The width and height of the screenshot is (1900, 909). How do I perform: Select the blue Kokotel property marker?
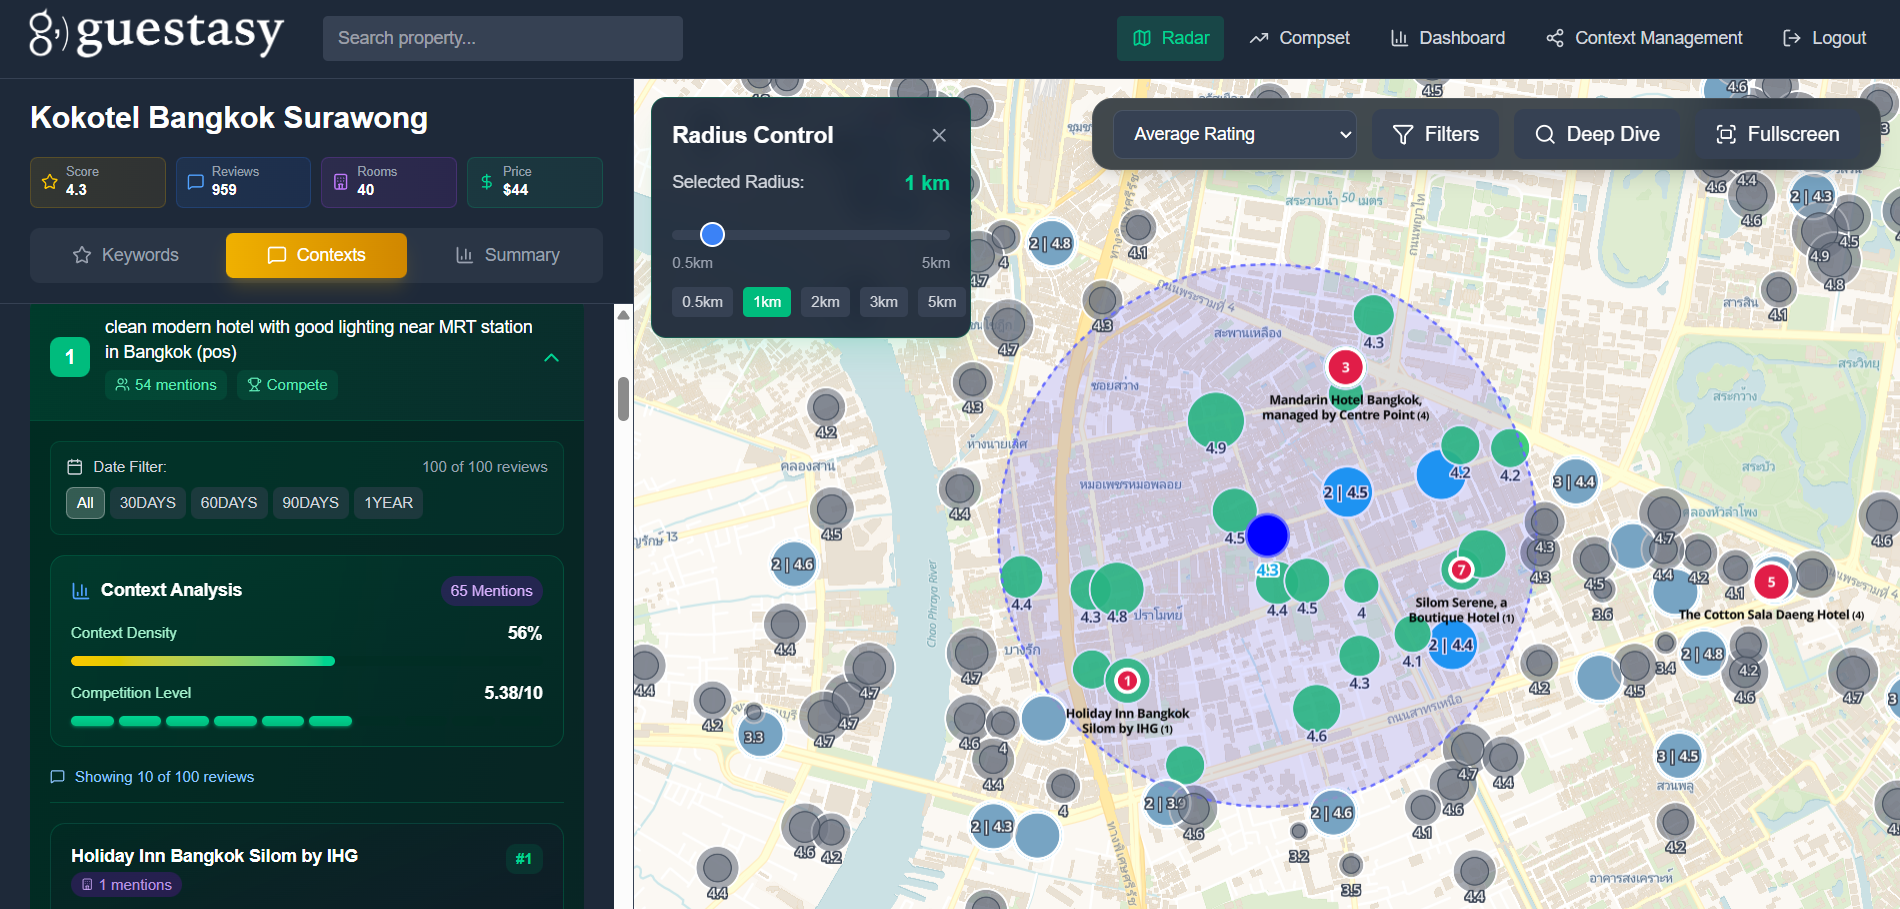coord(1267,535)
